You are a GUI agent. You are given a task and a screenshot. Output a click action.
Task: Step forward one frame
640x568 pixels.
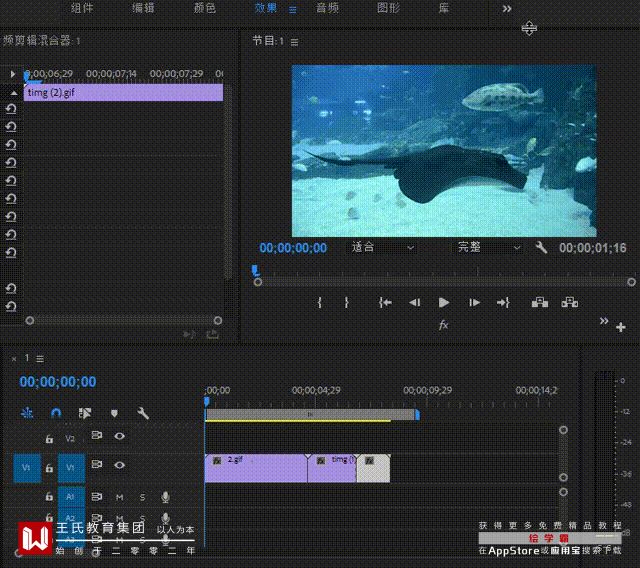point(474,302)
